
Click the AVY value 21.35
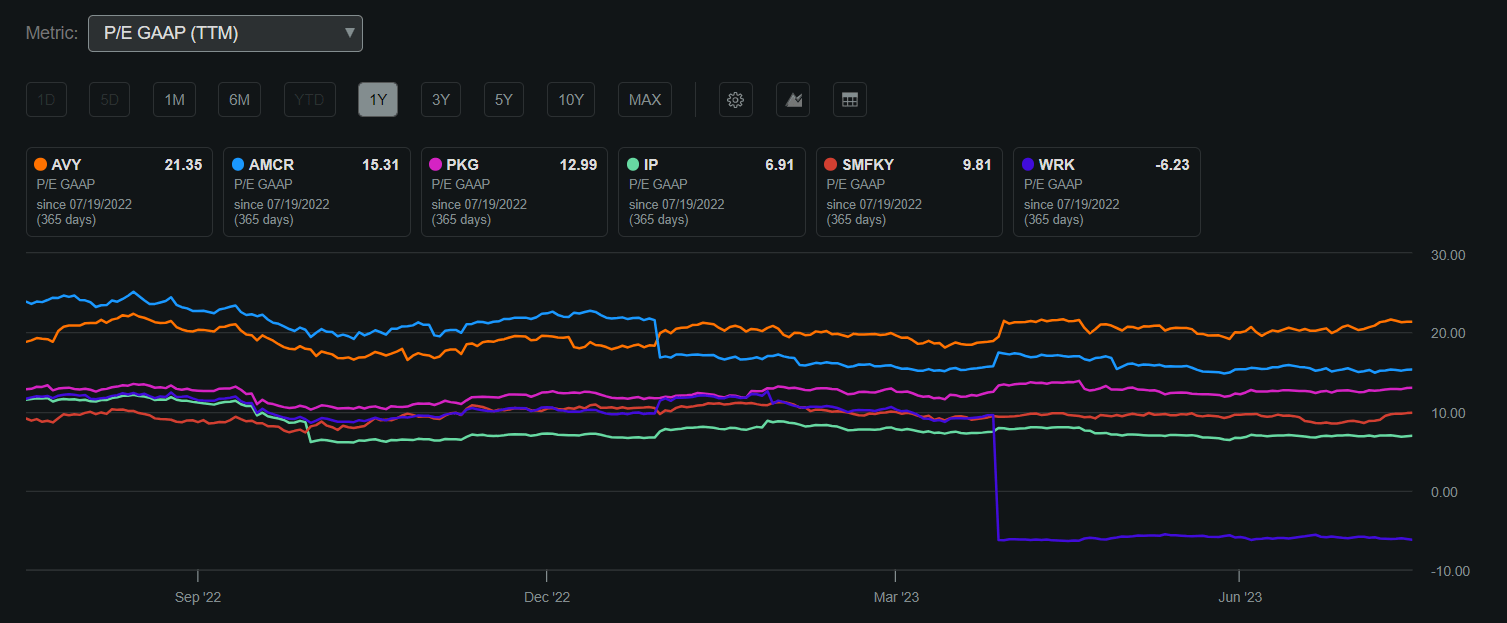click(x=183, y=165)
